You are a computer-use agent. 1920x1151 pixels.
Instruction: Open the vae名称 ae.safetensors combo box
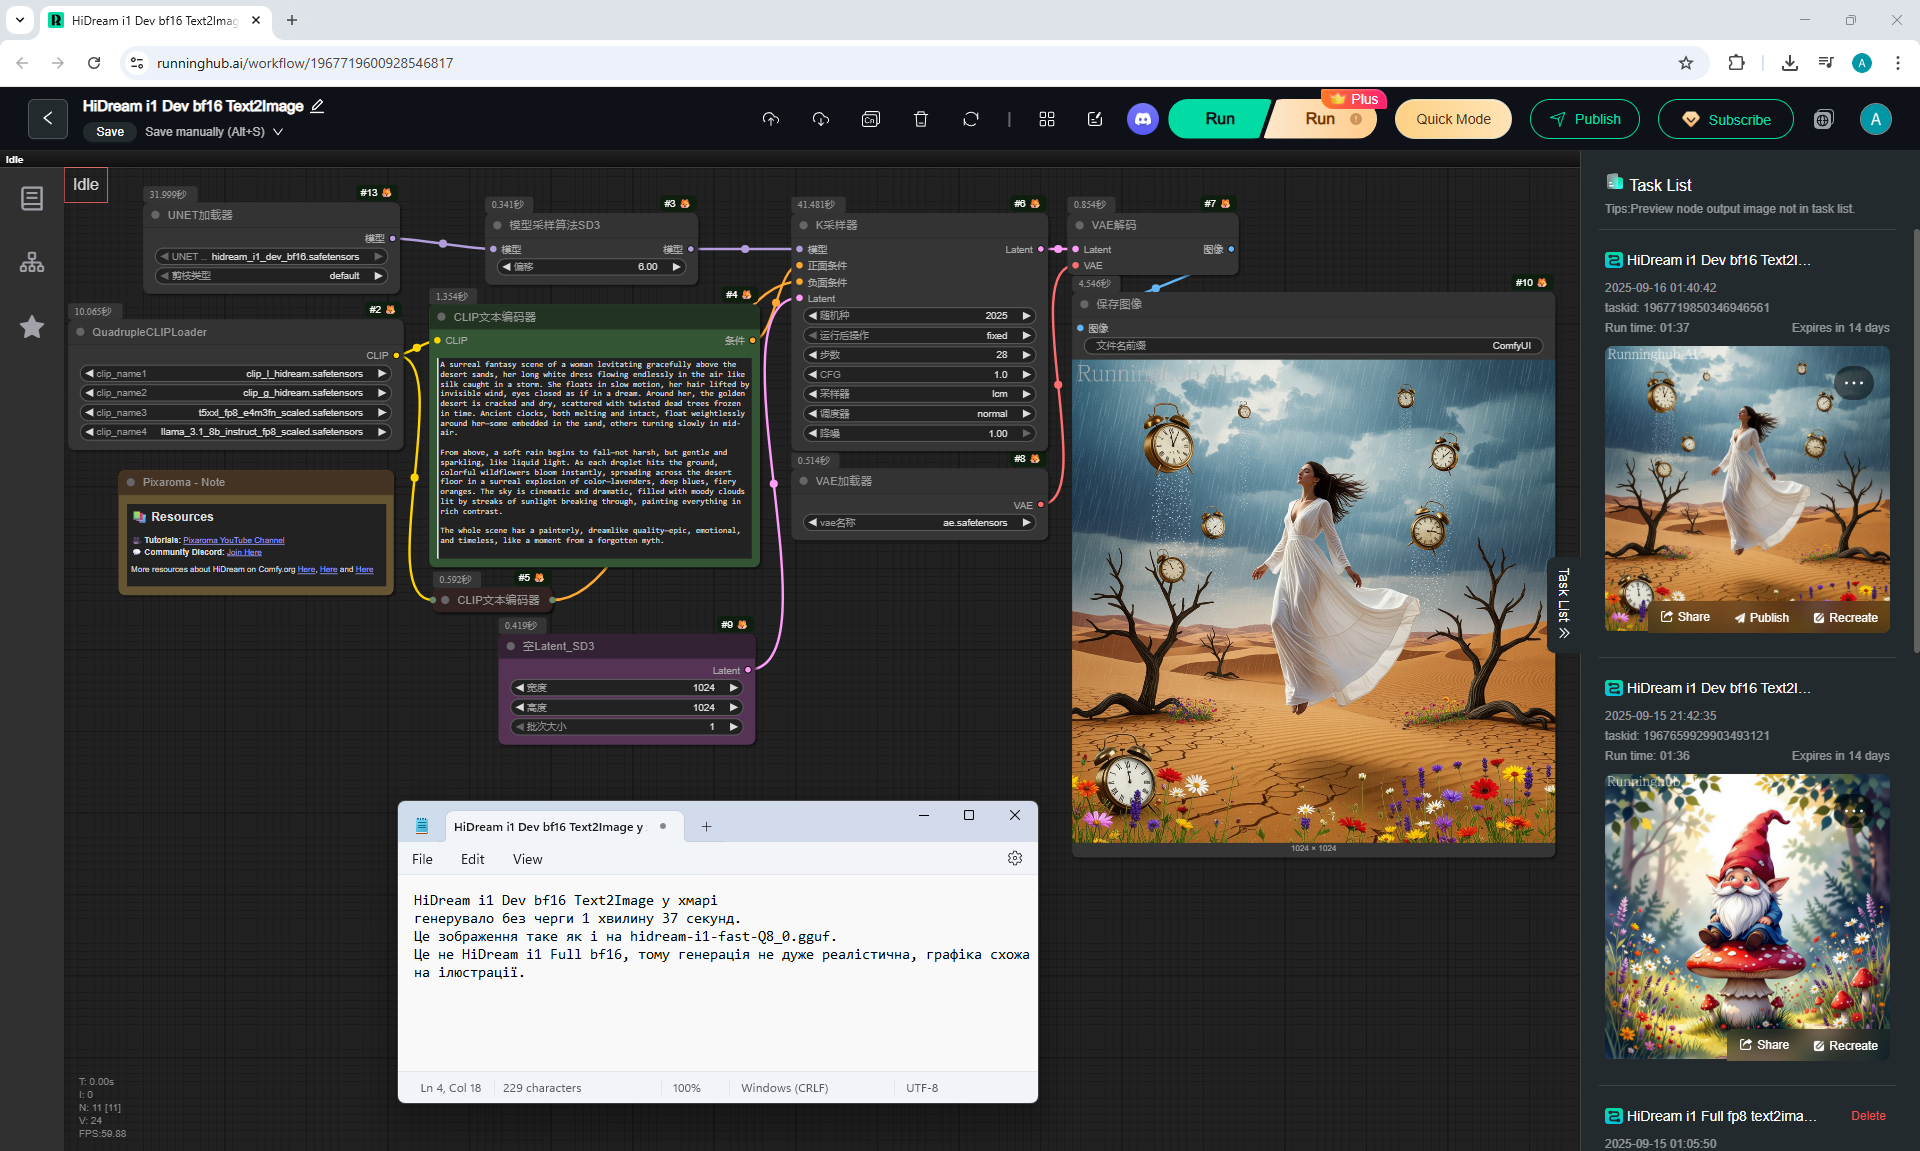coord(919,522)
